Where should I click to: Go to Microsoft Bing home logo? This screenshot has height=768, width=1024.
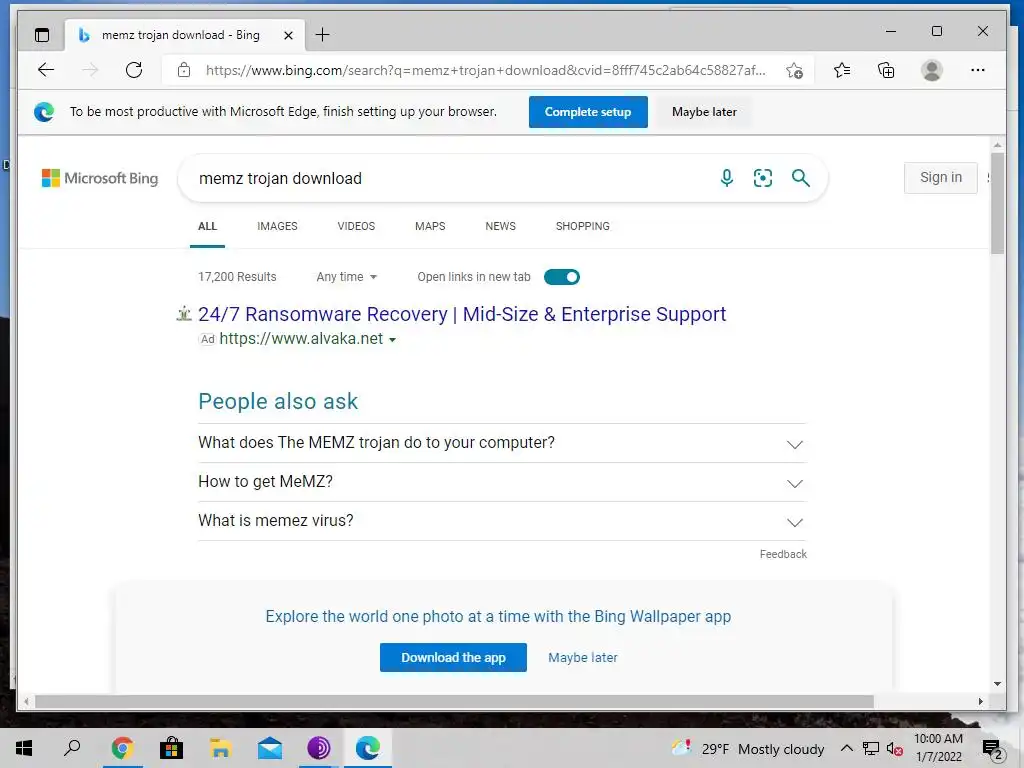pos(100,178)
